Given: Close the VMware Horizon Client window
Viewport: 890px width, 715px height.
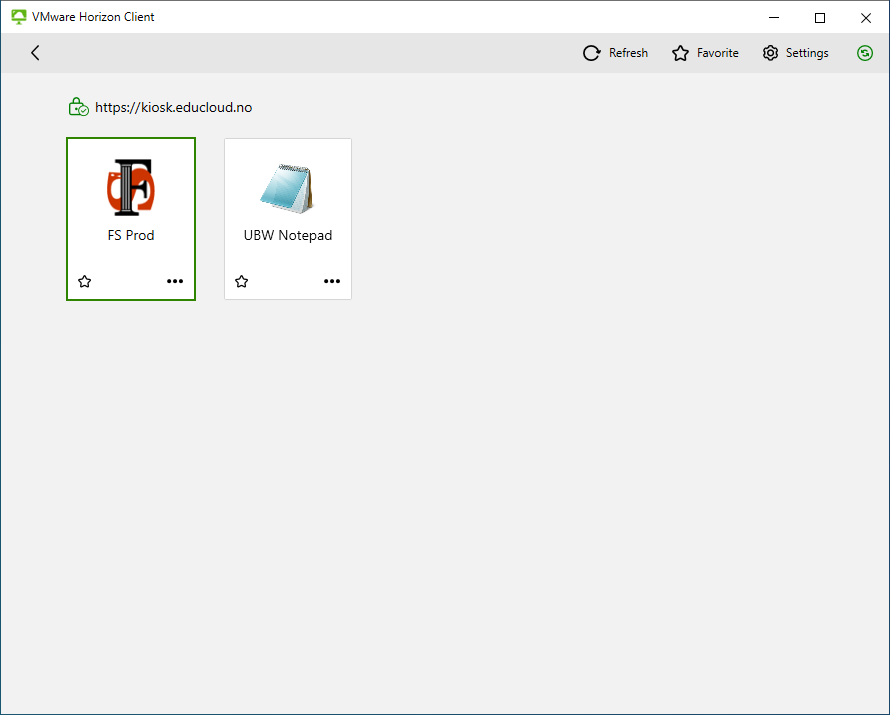Looking at the screenshot, I should (x=866, y=18).
